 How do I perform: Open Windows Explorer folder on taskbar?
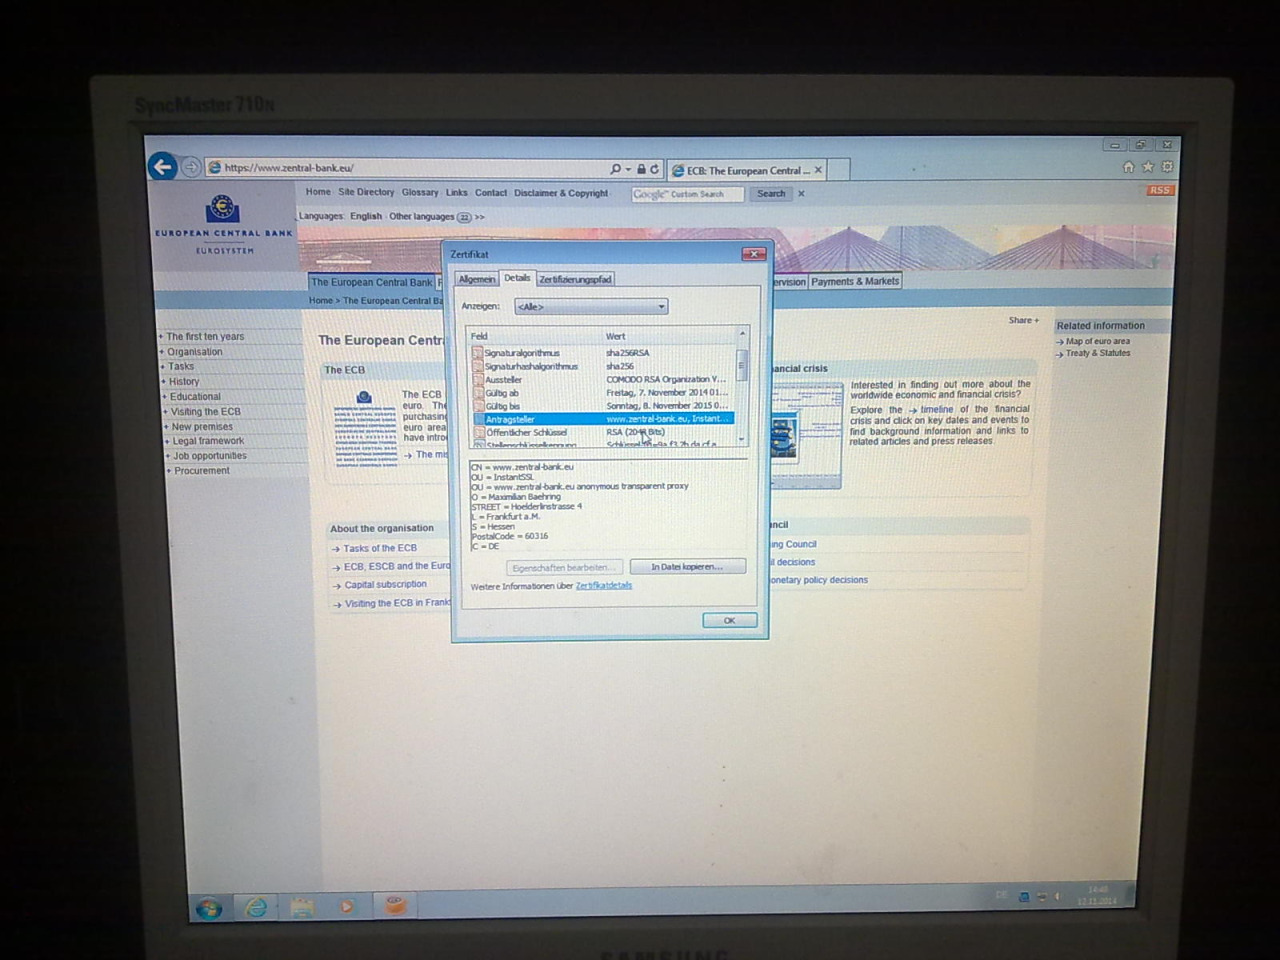pos(301,907)
